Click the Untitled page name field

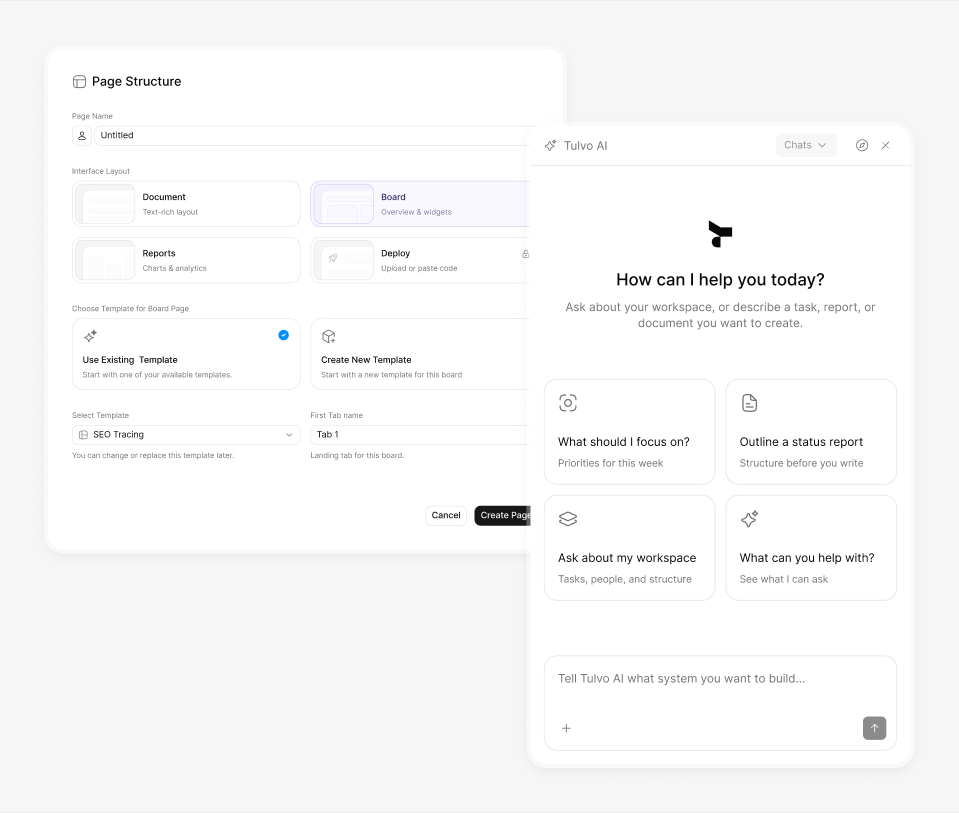tap(312, 135)
